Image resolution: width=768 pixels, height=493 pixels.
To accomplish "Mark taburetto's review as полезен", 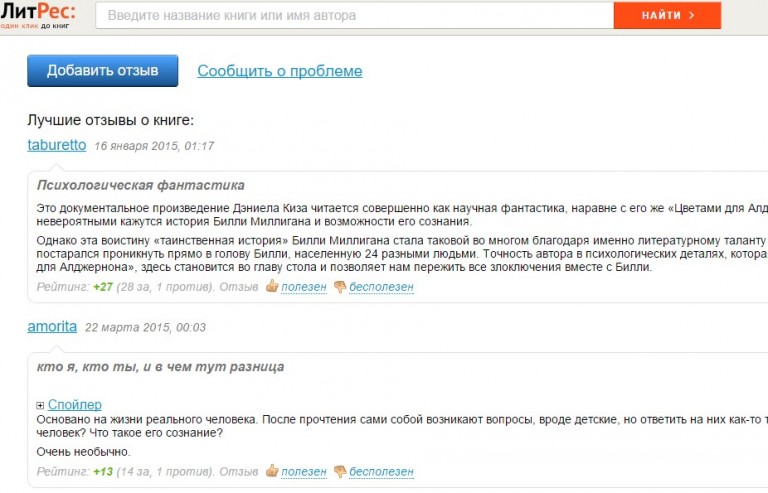I will point(304,287).
